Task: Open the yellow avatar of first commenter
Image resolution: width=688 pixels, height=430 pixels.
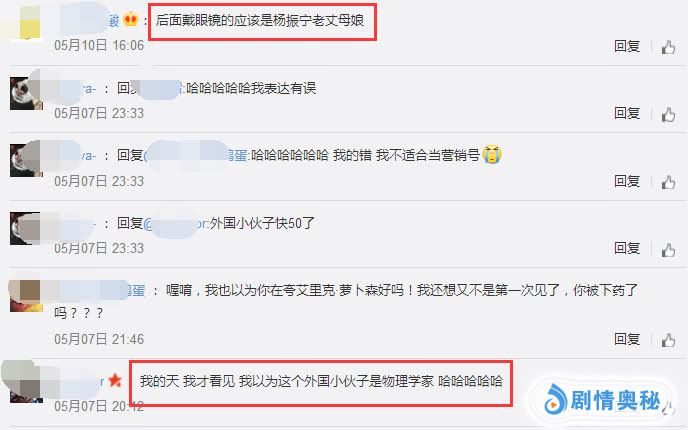Action: pos(25,23)
